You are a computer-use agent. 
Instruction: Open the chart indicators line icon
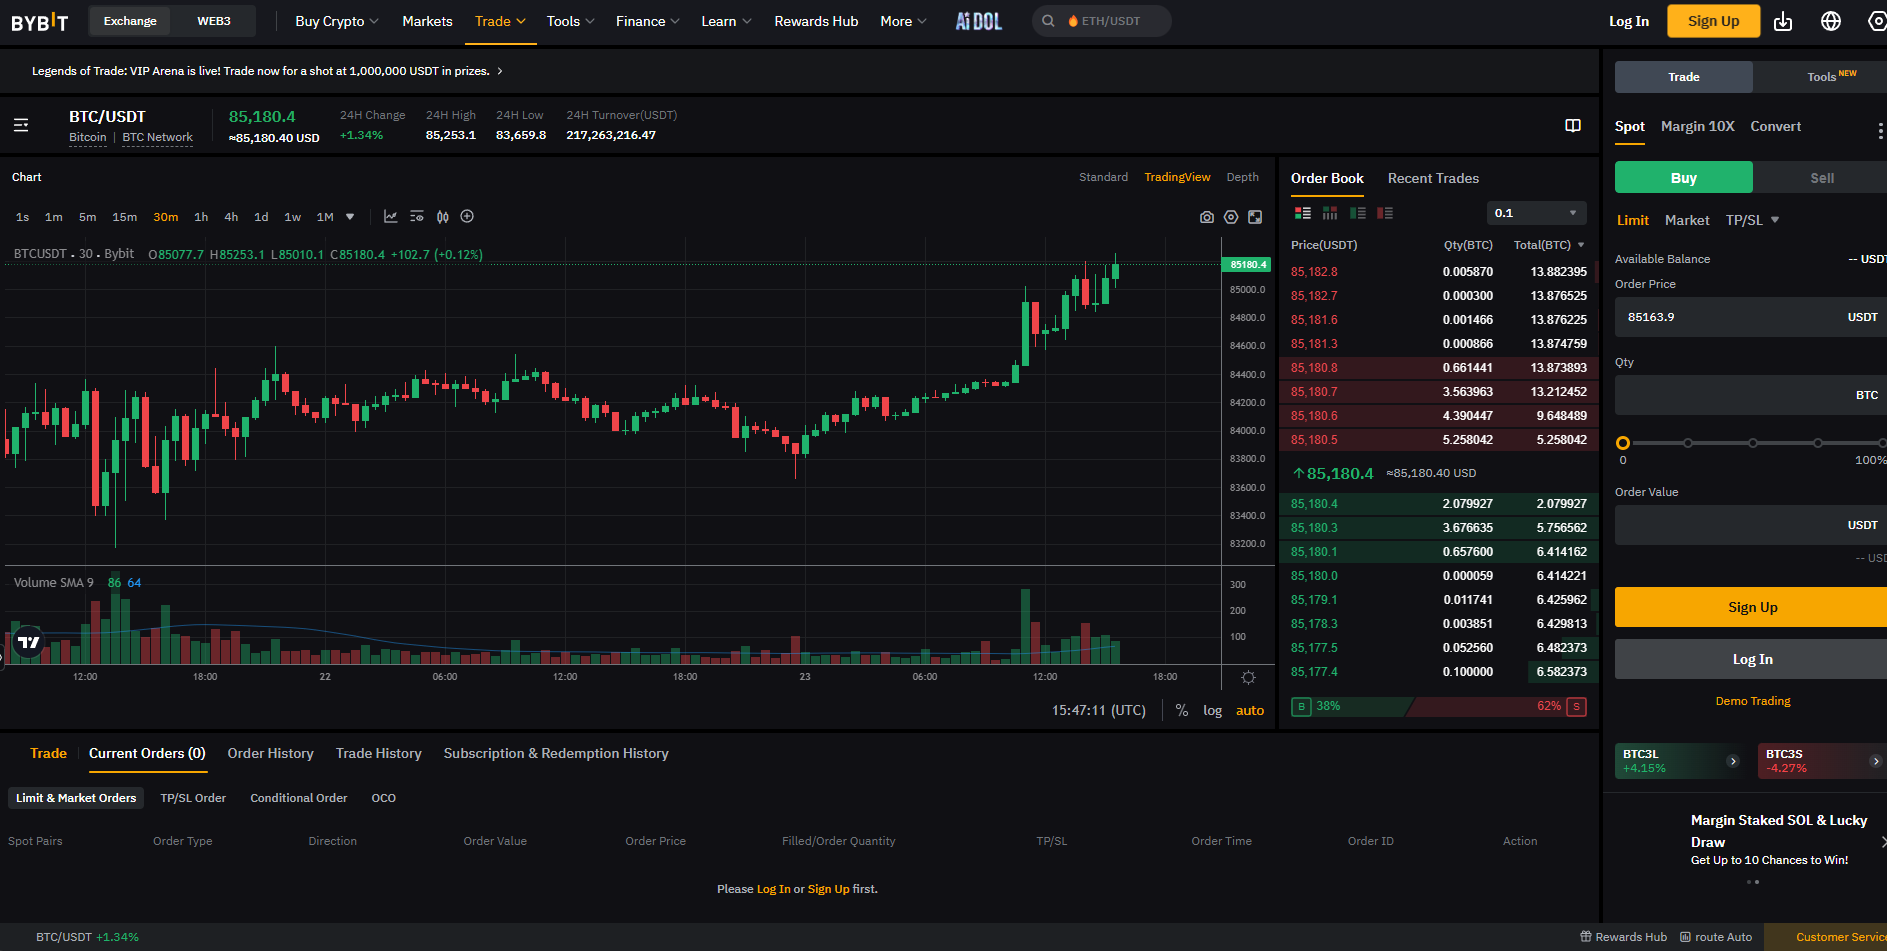pyautogui.click(x=391, y=217)
